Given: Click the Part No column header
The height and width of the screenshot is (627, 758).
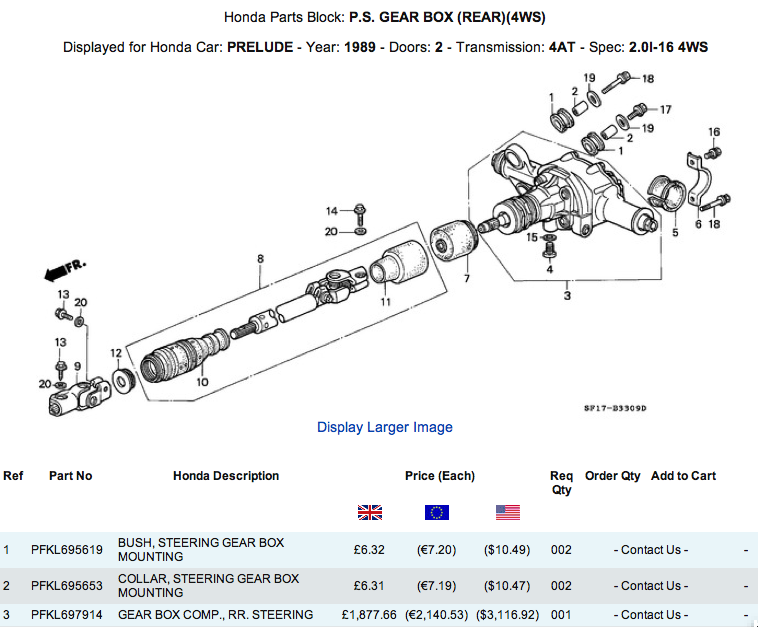Looking at the screenshot, I should pos(71,476).
